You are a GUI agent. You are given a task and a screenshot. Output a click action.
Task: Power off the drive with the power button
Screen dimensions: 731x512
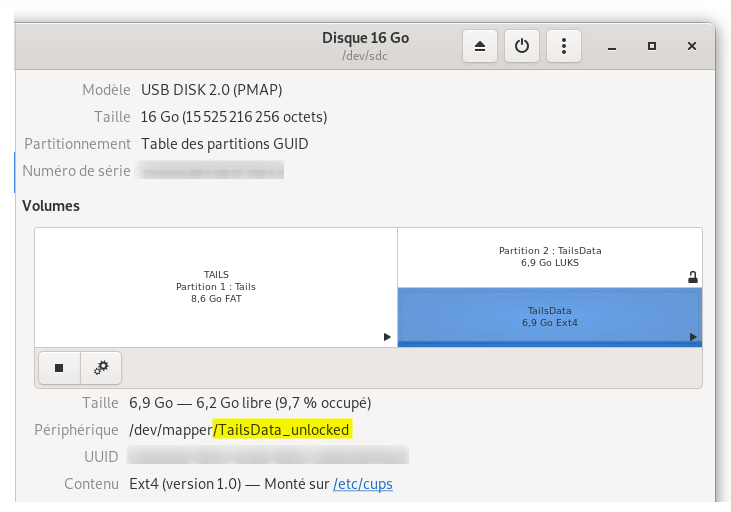522,46
